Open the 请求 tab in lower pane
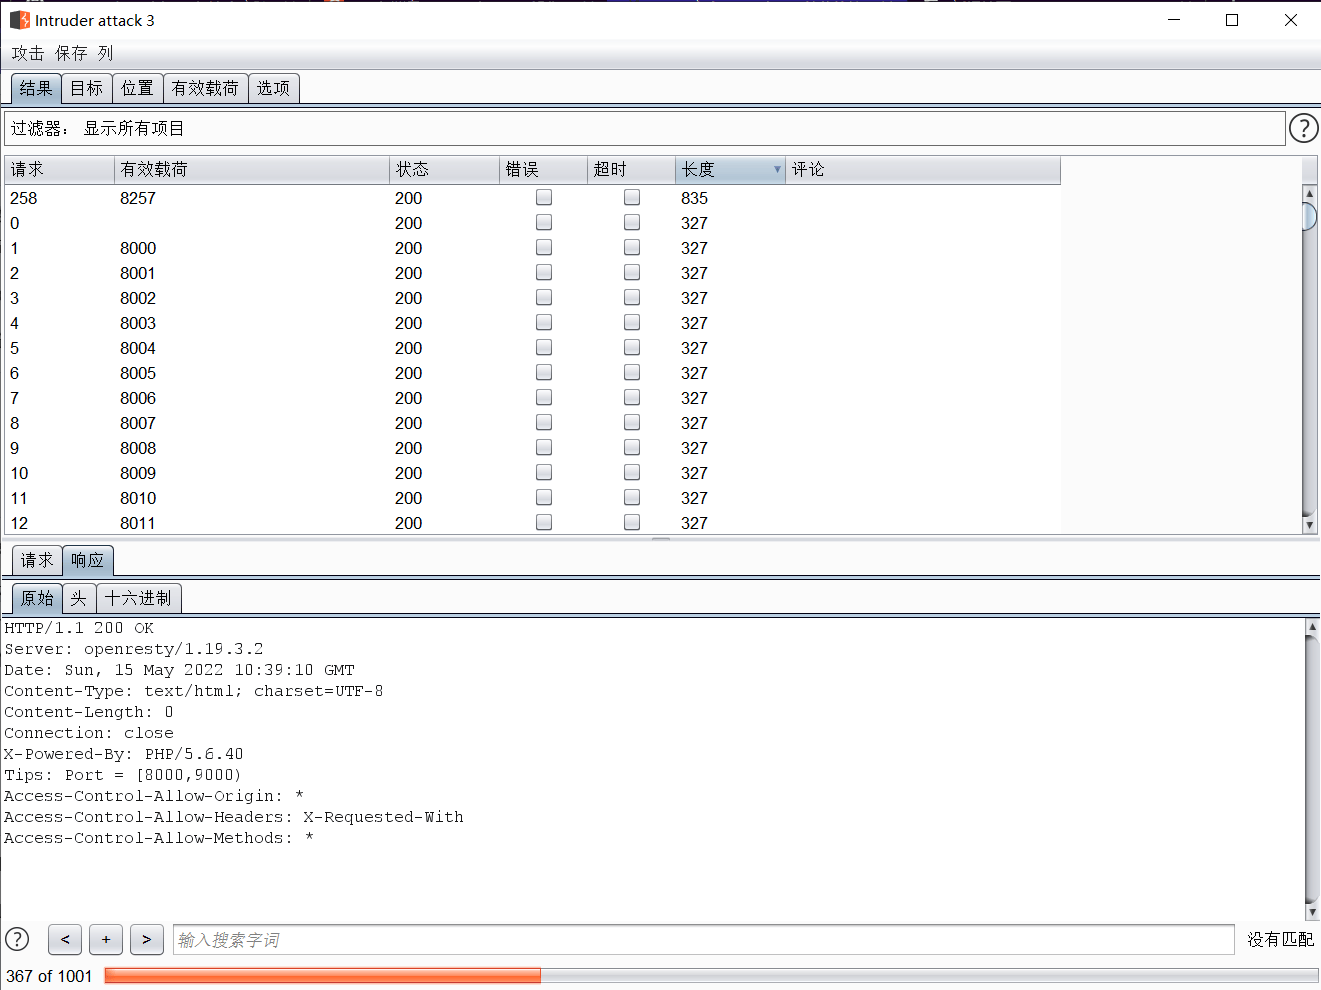The image size is (1321, 990). (x=37, y=560)
